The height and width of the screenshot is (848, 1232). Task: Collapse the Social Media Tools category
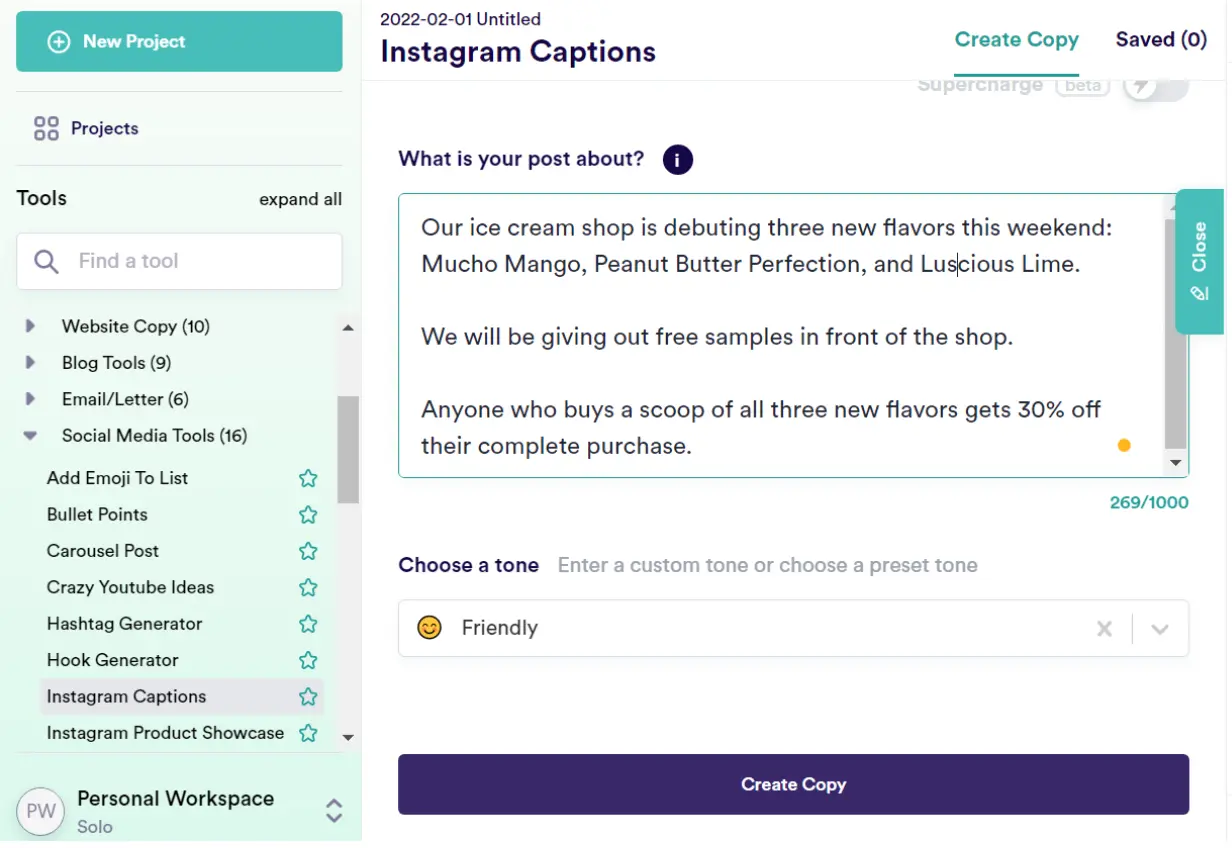coord(30,436)
